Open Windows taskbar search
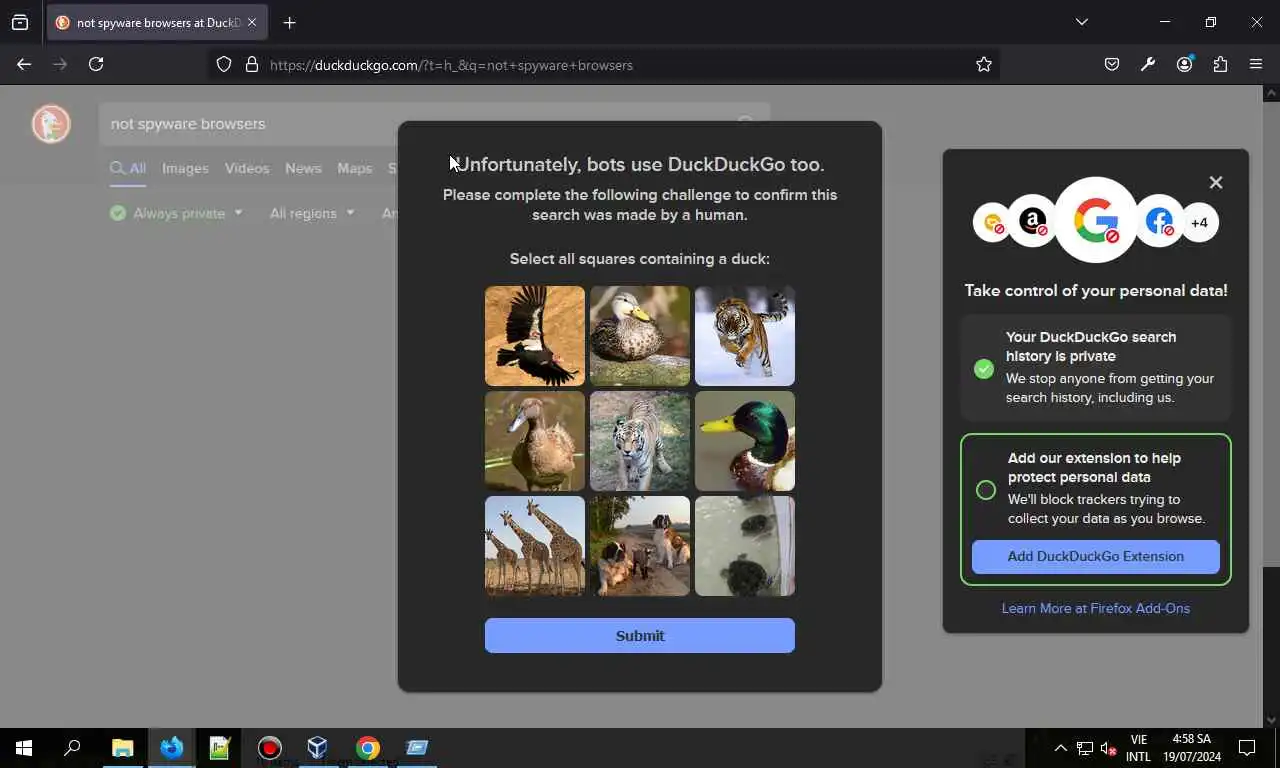 (x=72, y=748)
